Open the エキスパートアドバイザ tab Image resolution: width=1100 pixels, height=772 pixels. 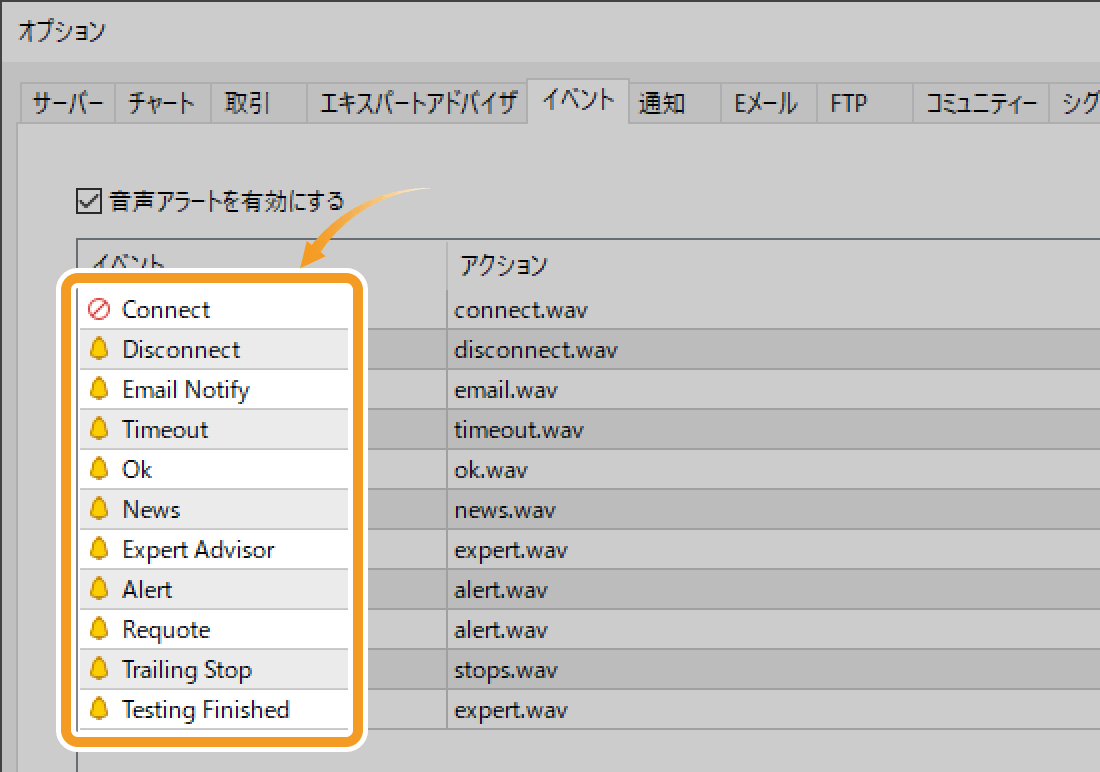[x=417, y=103]
